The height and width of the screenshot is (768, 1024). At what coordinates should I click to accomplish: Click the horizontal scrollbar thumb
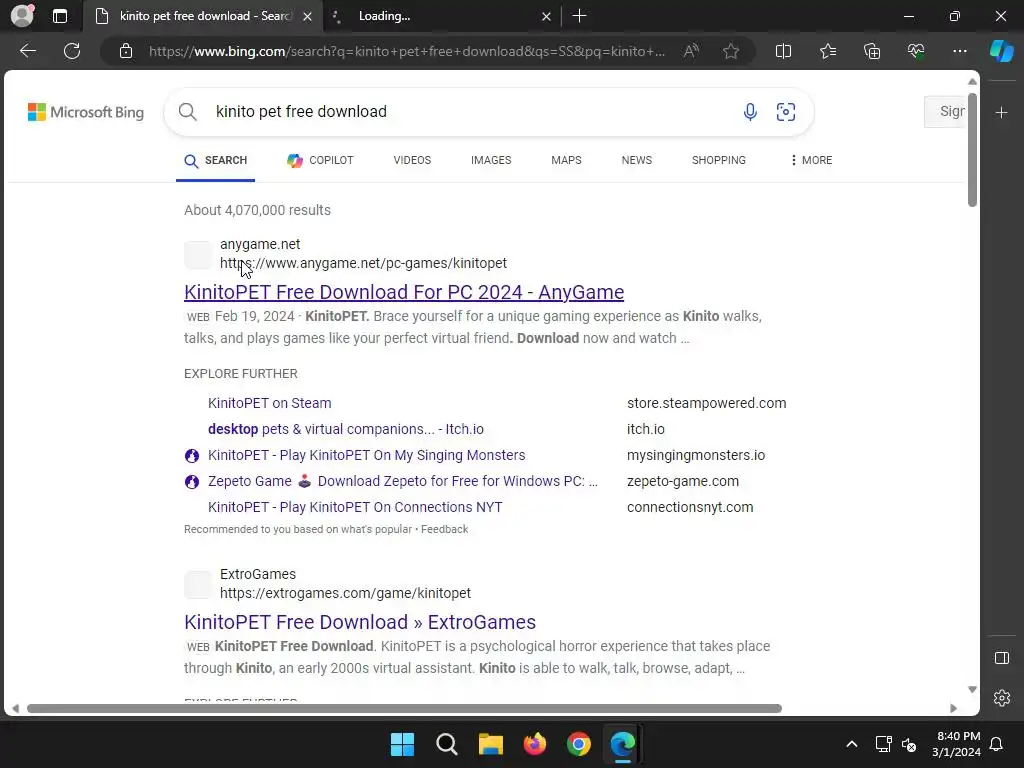(404, 709)
